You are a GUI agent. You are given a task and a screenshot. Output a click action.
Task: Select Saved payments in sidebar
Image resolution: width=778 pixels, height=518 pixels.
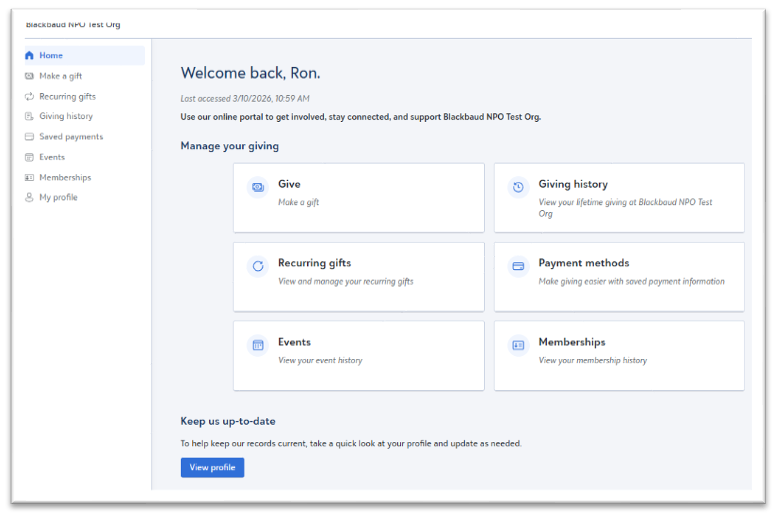[x=71, y=136]
